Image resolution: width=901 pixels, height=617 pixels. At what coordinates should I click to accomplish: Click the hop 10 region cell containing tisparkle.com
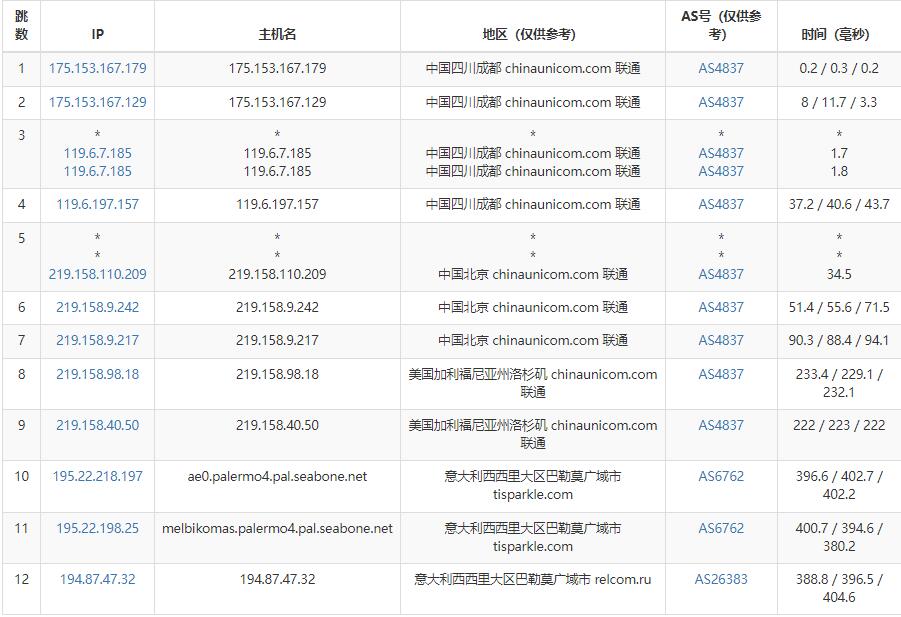pyautogui.click(x=533, y=485)
